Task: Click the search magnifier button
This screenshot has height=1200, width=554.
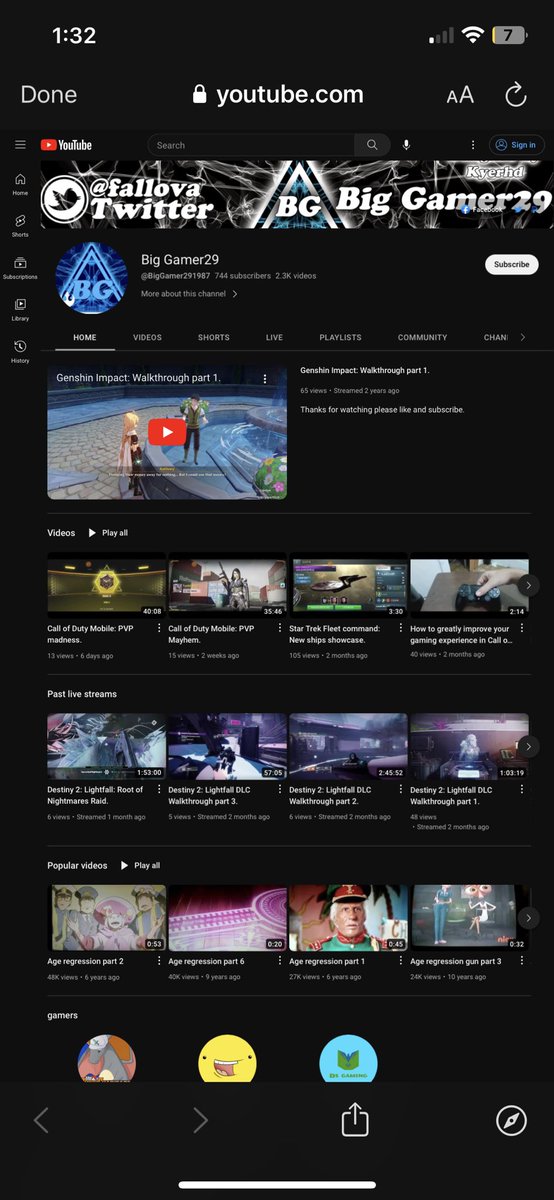Action: tap(372, 145)
